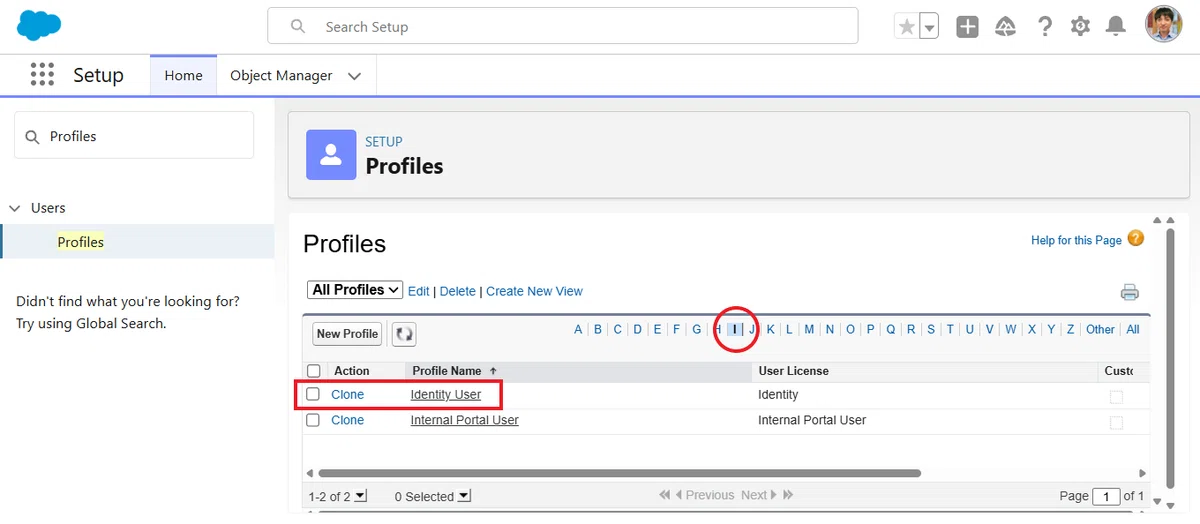Open the favorites list dropdown arrow
Screen dimensions: 1200x524
(929, 27)
